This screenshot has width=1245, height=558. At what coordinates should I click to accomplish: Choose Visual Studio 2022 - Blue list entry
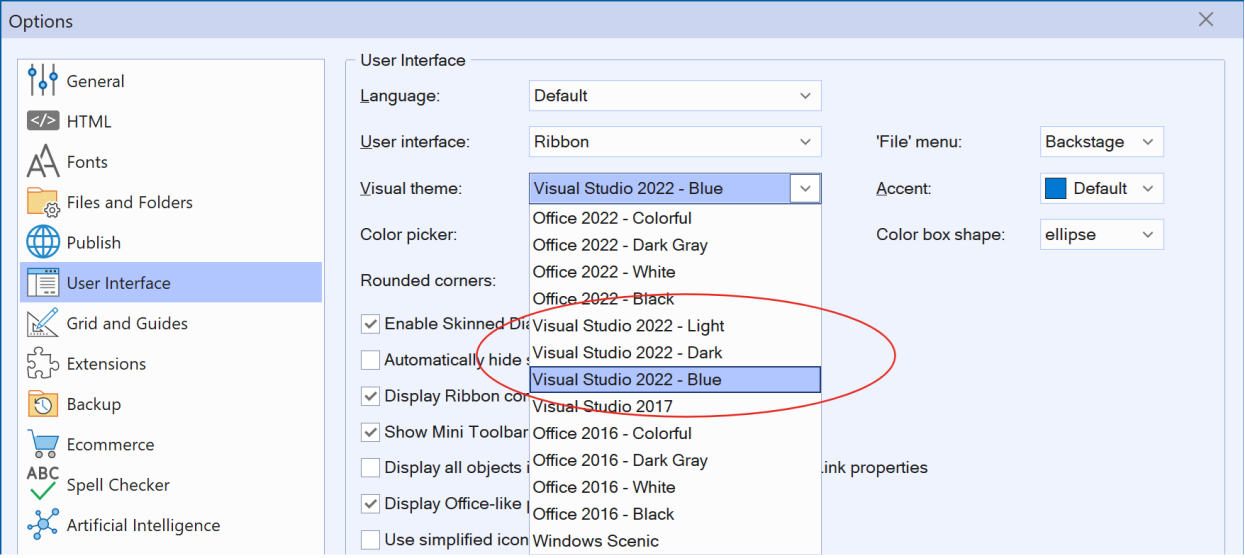(x=675, y=380)
